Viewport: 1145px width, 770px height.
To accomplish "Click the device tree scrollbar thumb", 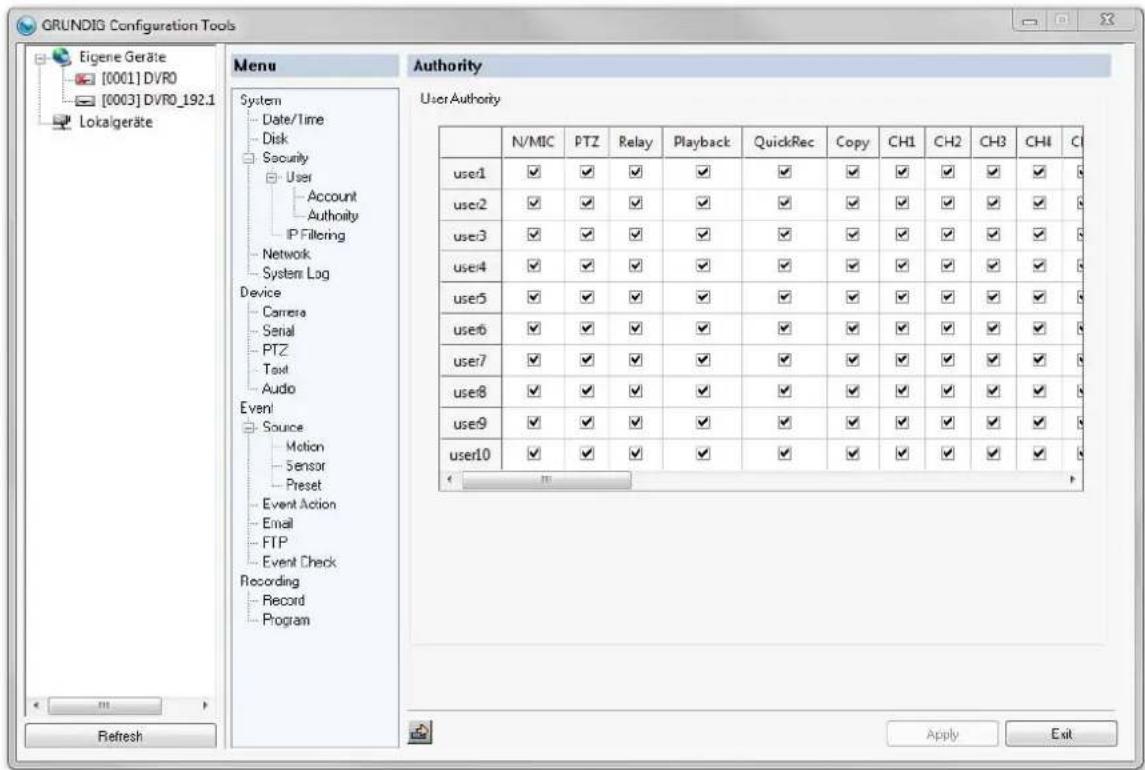I will click(104, 706).
